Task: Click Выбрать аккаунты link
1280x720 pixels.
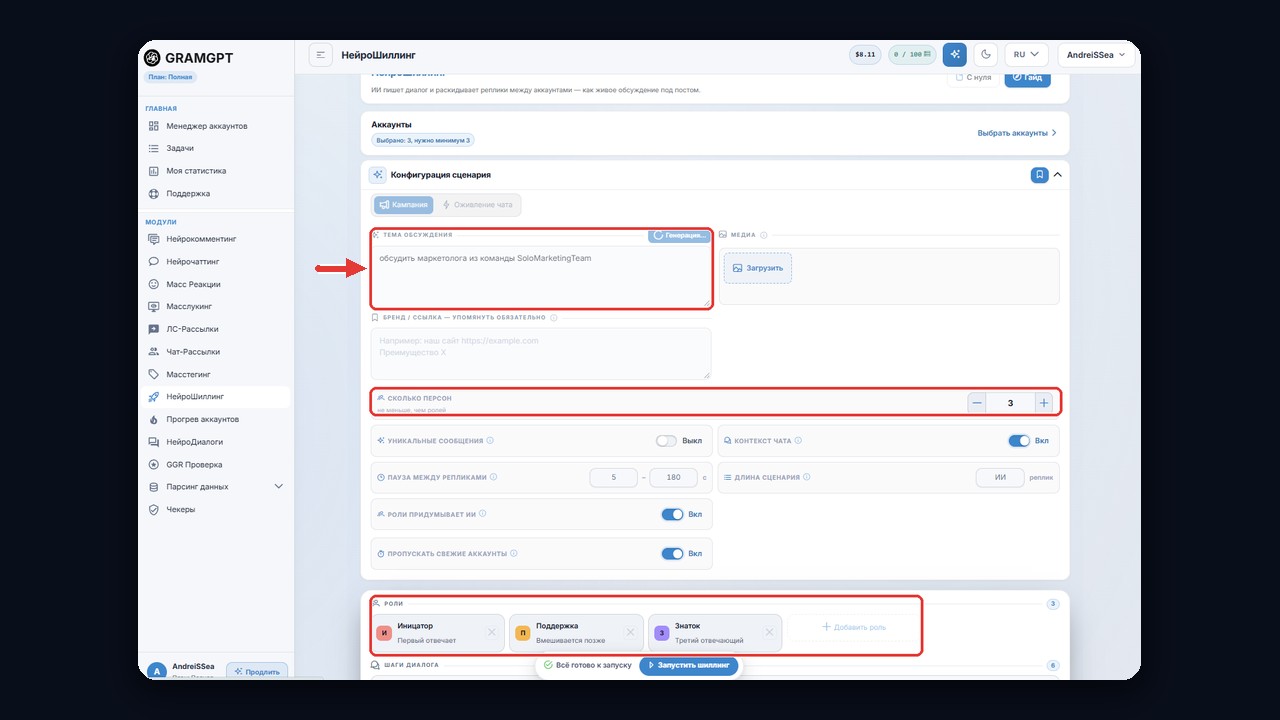Action: click(1017, 133)
